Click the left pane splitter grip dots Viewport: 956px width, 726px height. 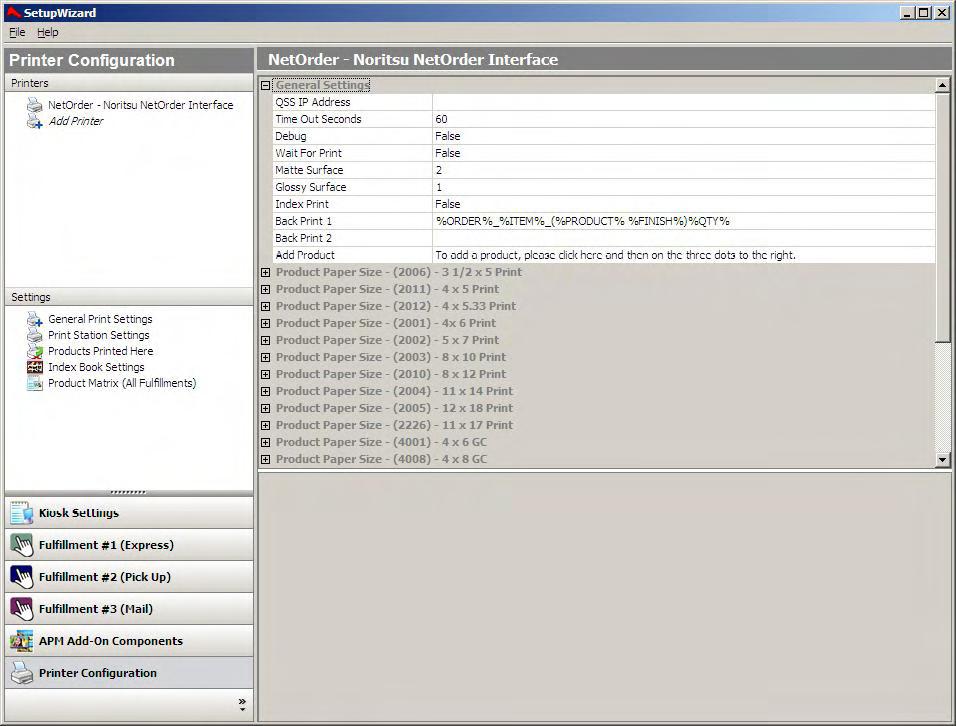pyautogui.click(x=128, y=492)
